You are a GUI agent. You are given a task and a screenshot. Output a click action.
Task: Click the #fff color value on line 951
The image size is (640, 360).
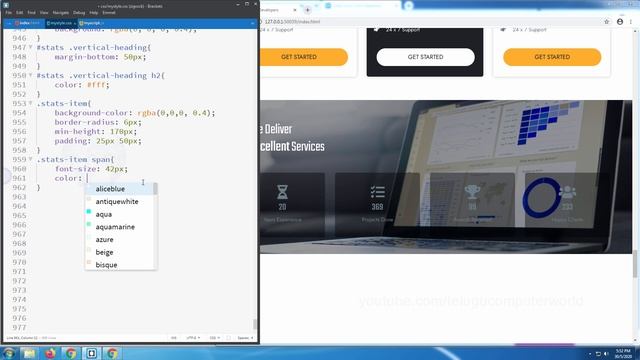pos(96,85)
